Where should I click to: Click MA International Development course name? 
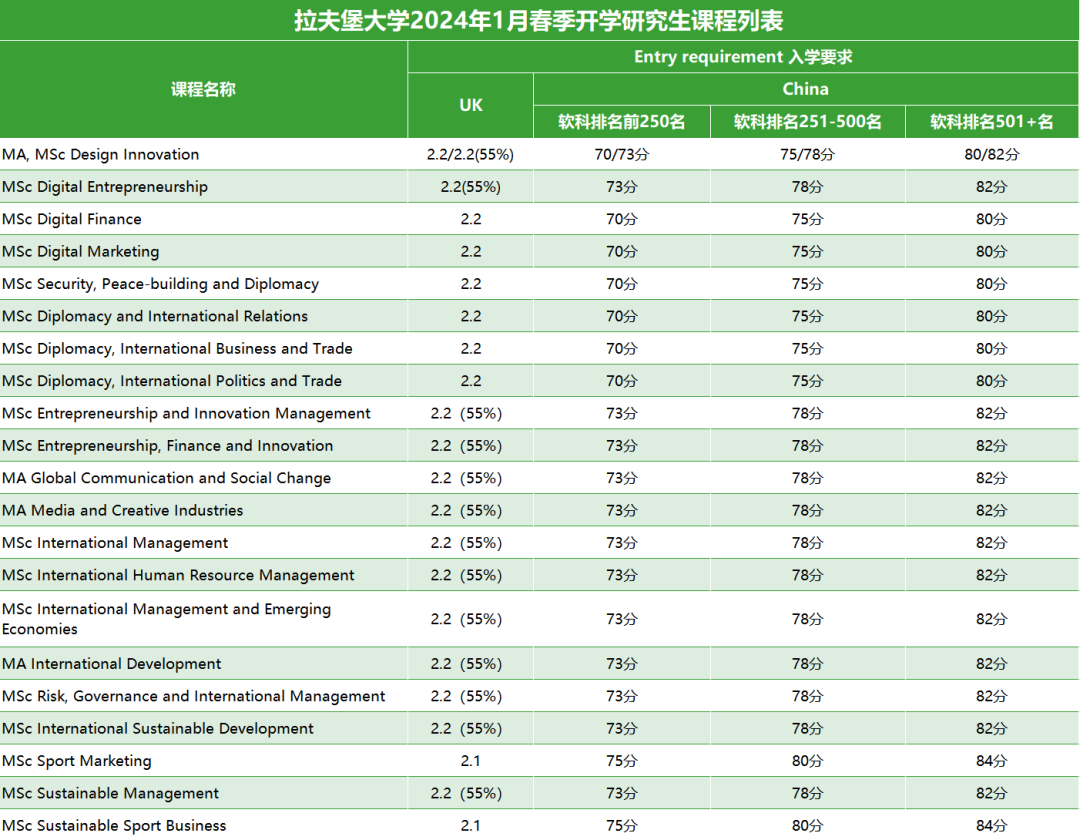(112, 664)
